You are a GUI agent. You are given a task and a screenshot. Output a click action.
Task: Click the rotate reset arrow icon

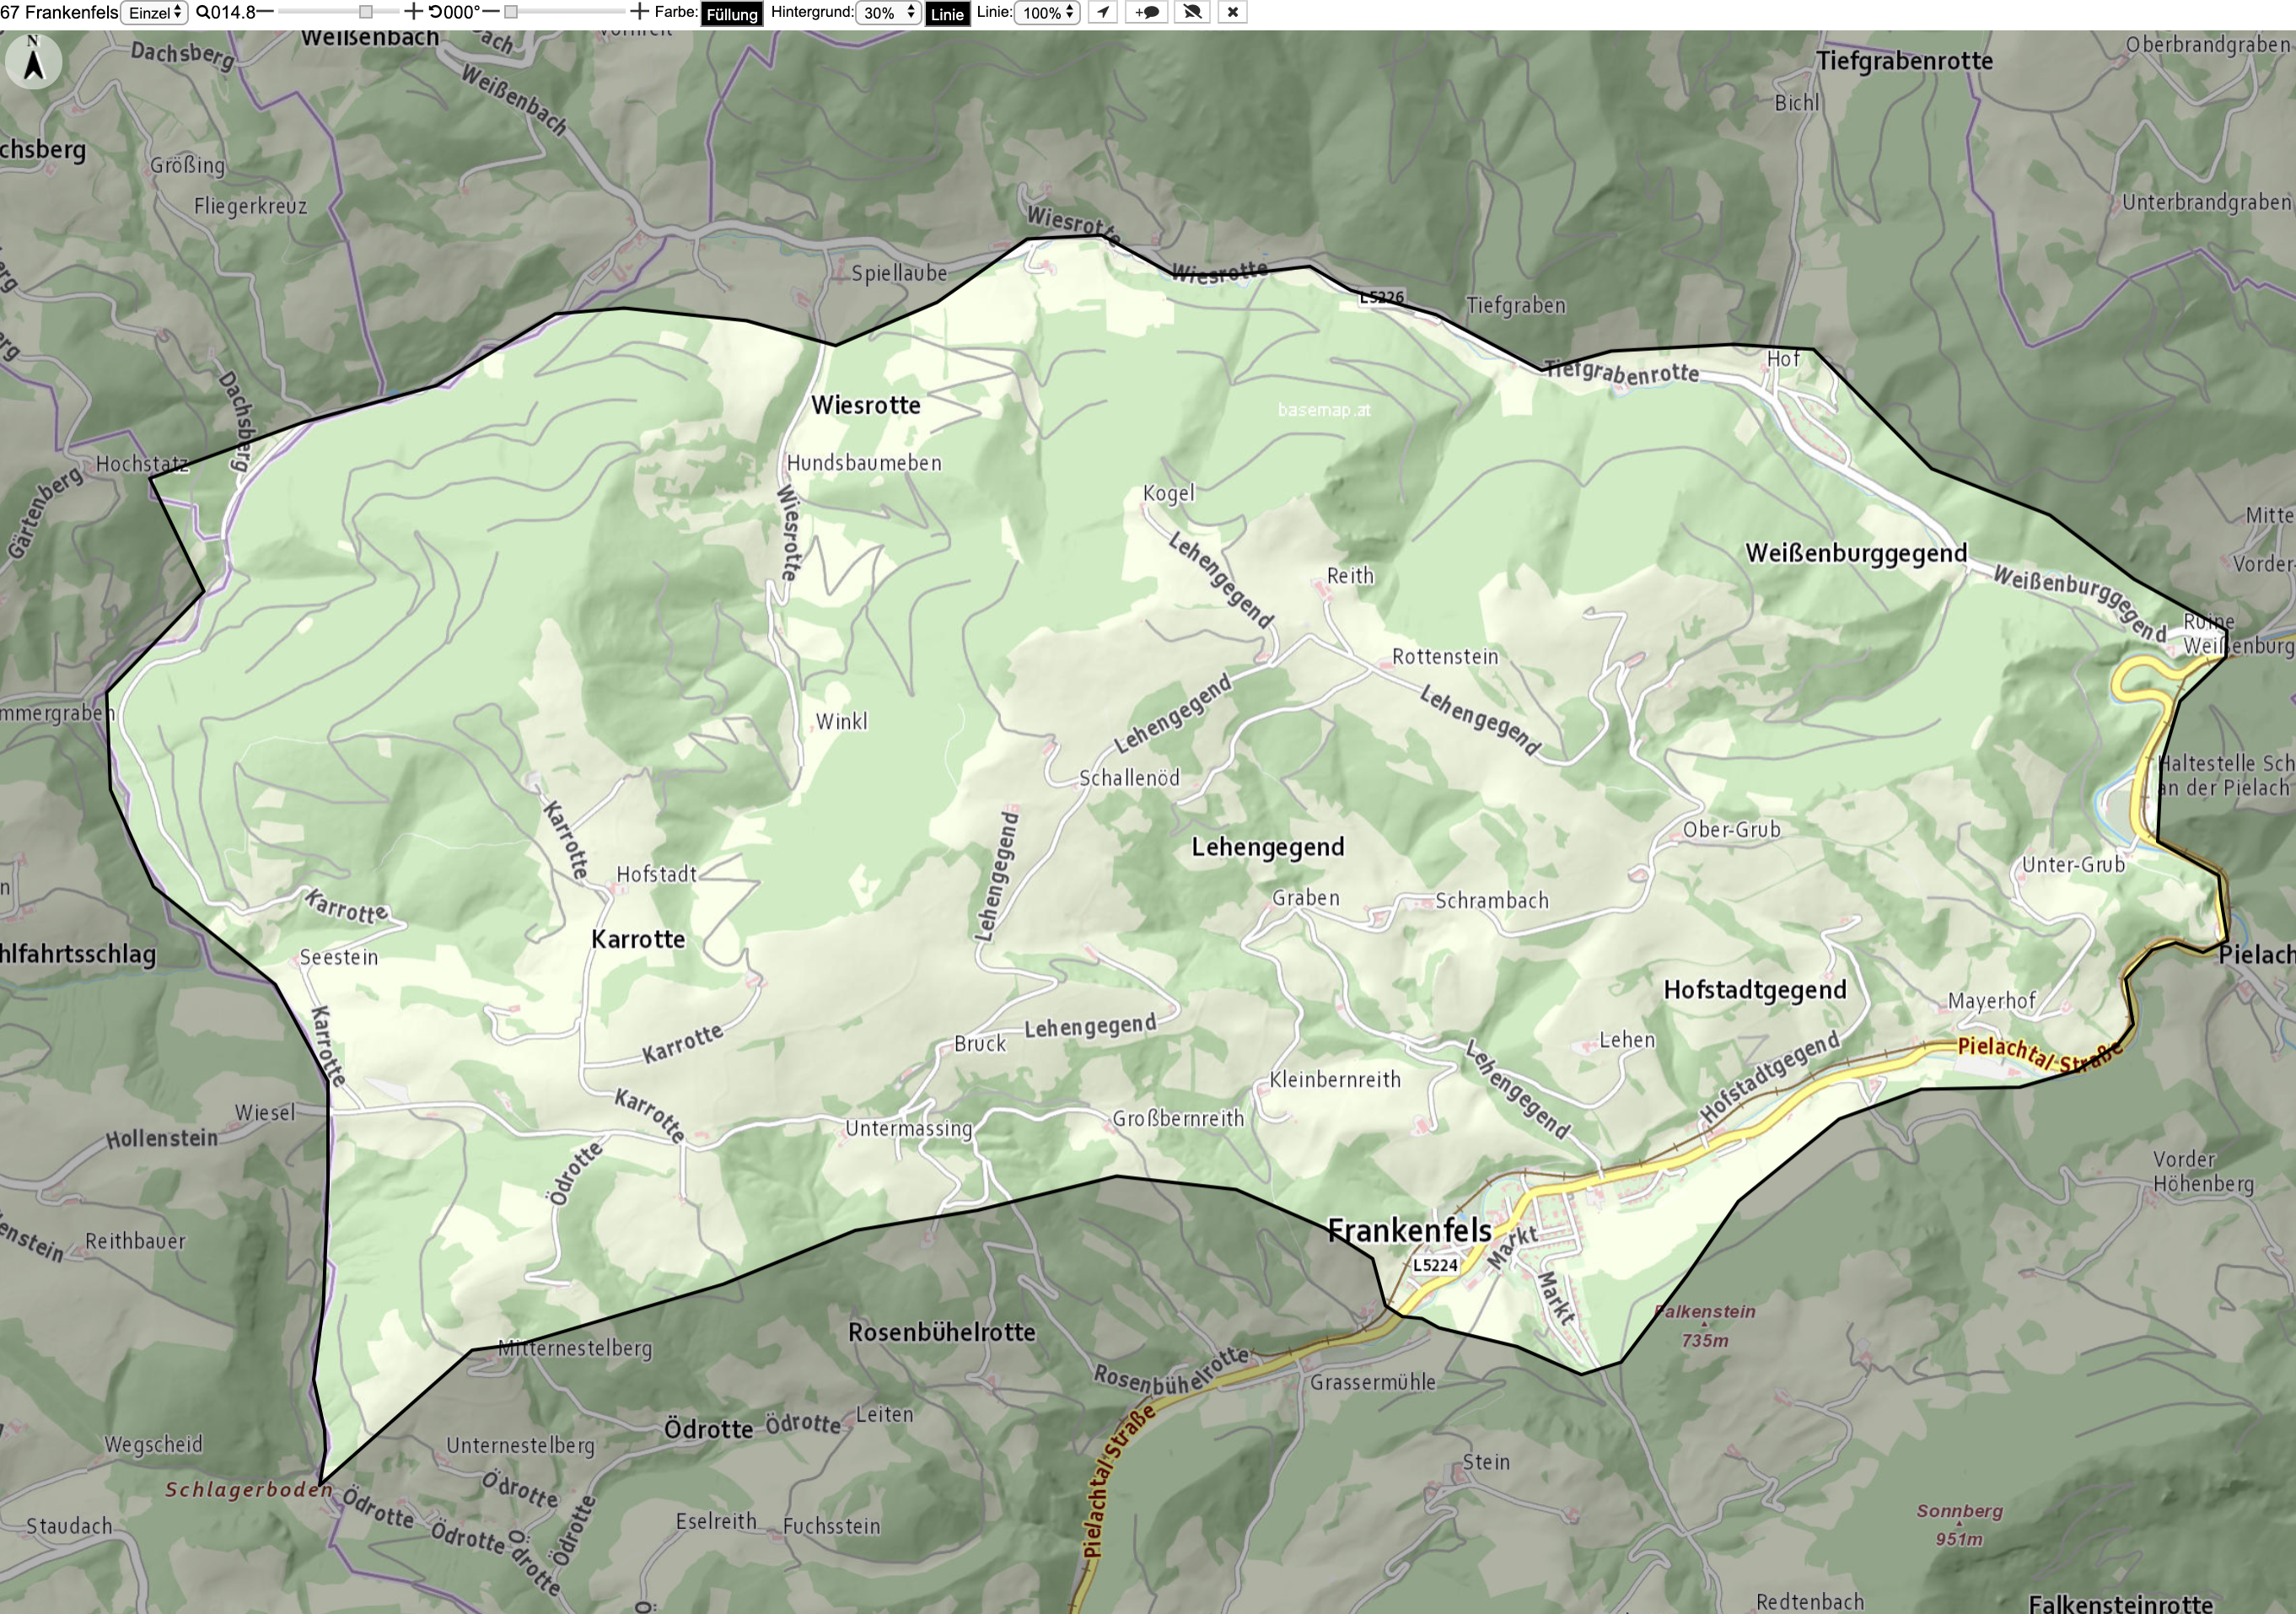click(x=435, y=12)
